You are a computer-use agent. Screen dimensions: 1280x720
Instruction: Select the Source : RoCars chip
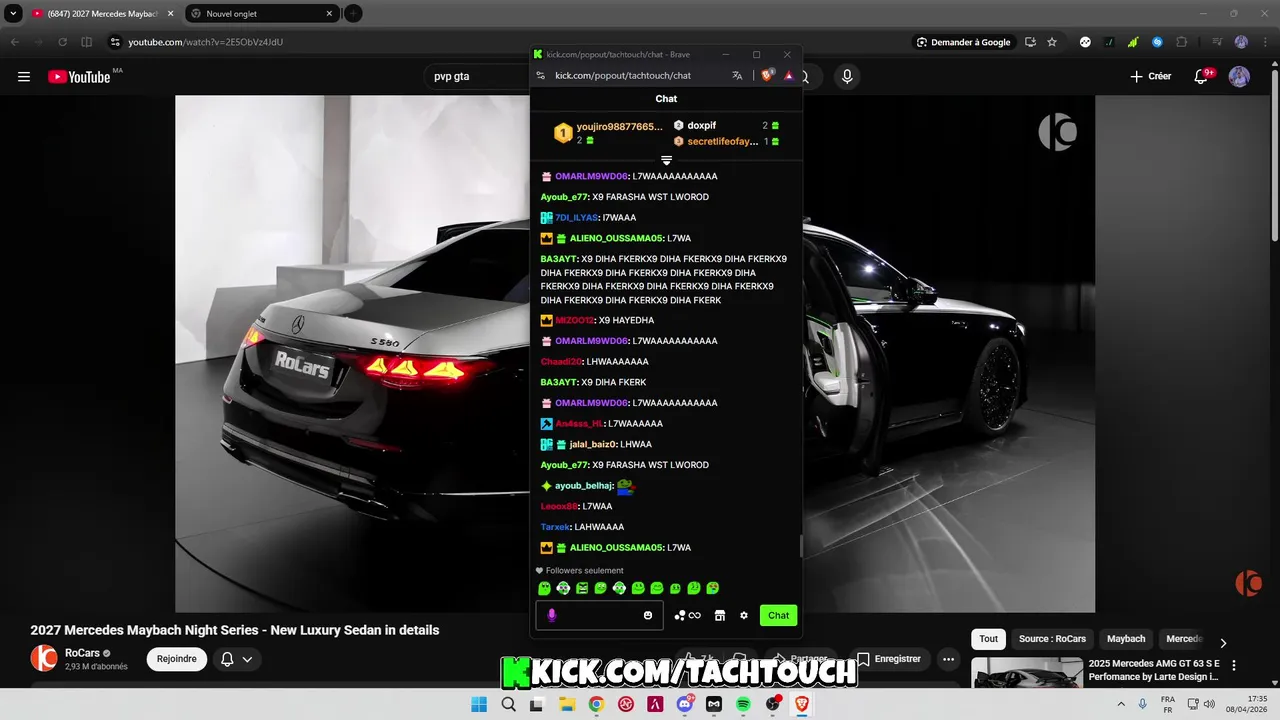click(1052, 639)
